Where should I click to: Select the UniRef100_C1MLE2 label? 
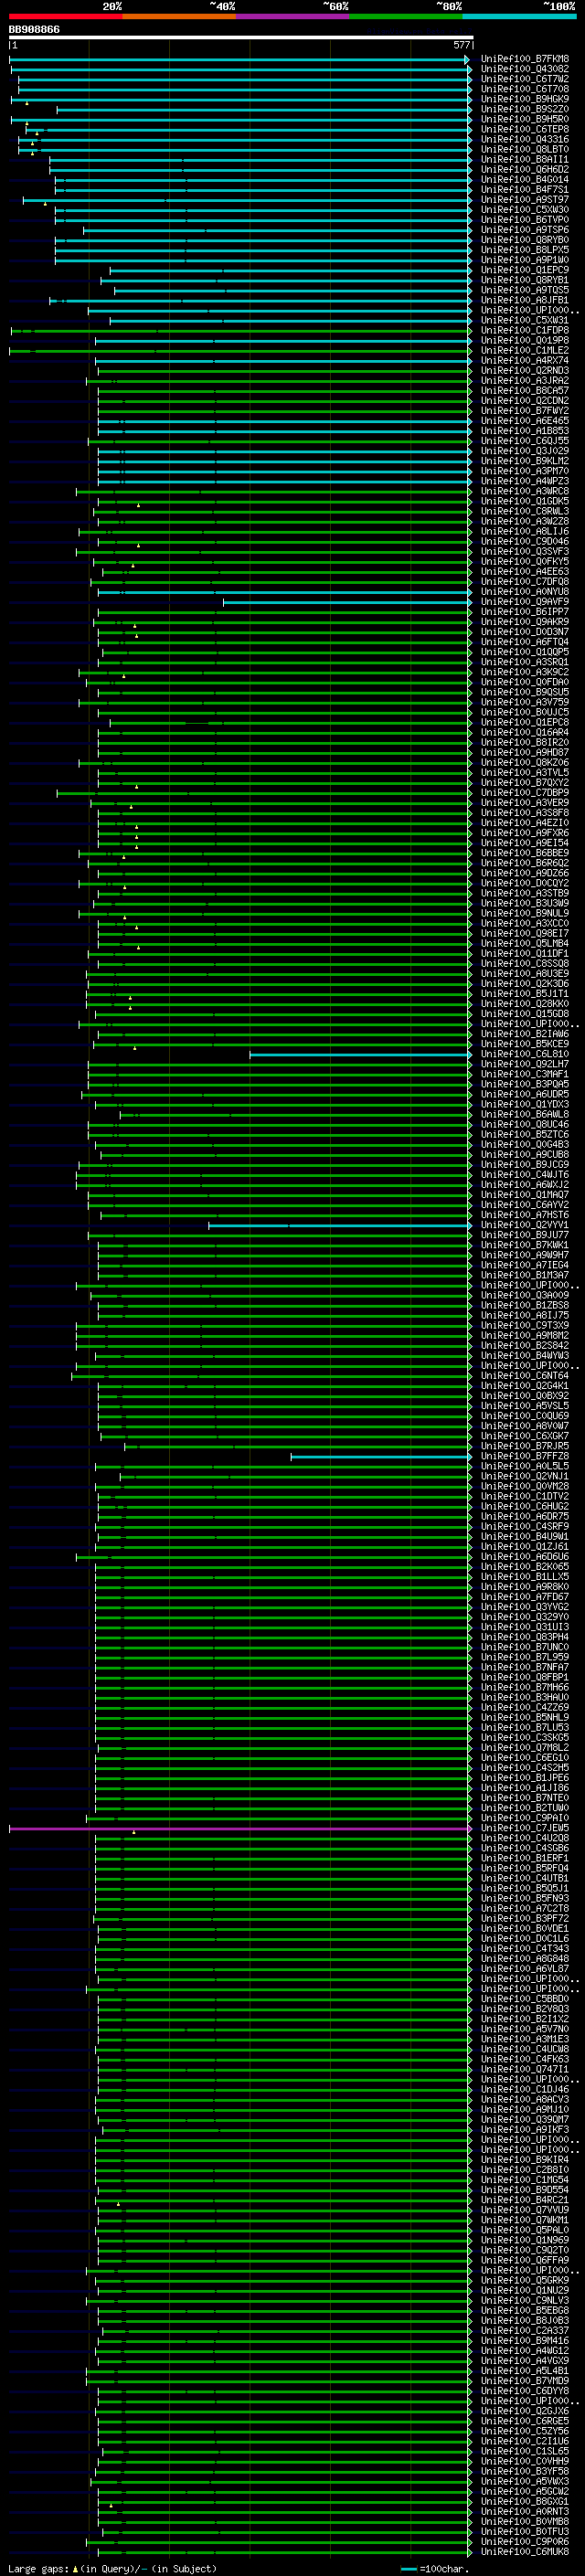[x=525, y=351]
